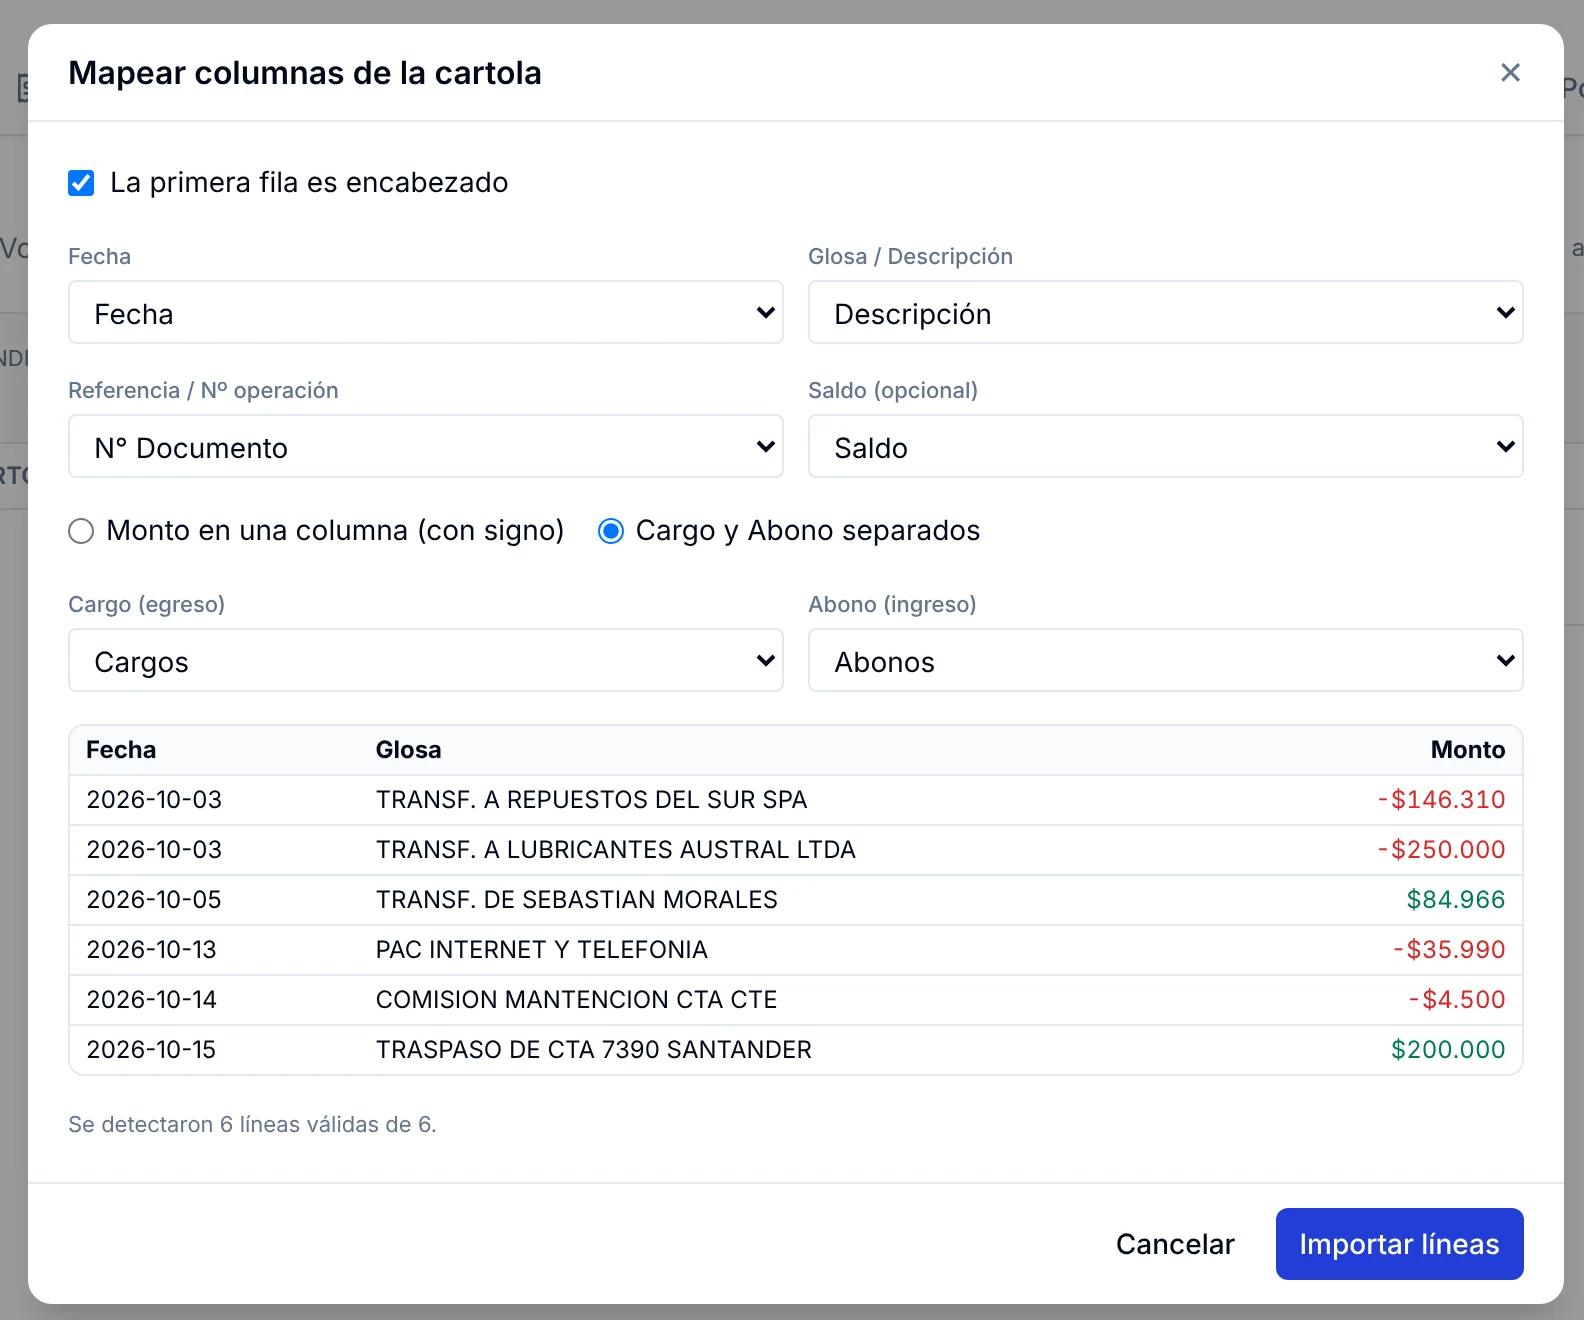
Task: Click amount -$35.990
Action: [1449, 950]
